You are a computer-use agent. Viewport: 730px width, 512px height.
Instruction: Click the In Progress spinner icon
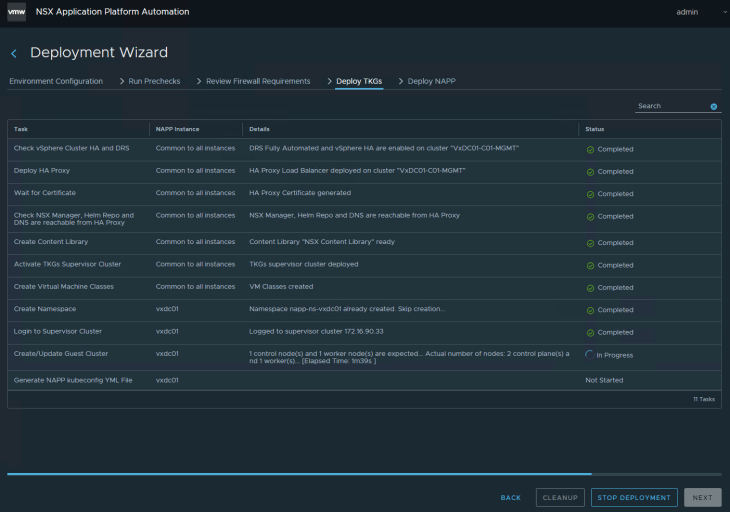(590, 354)
